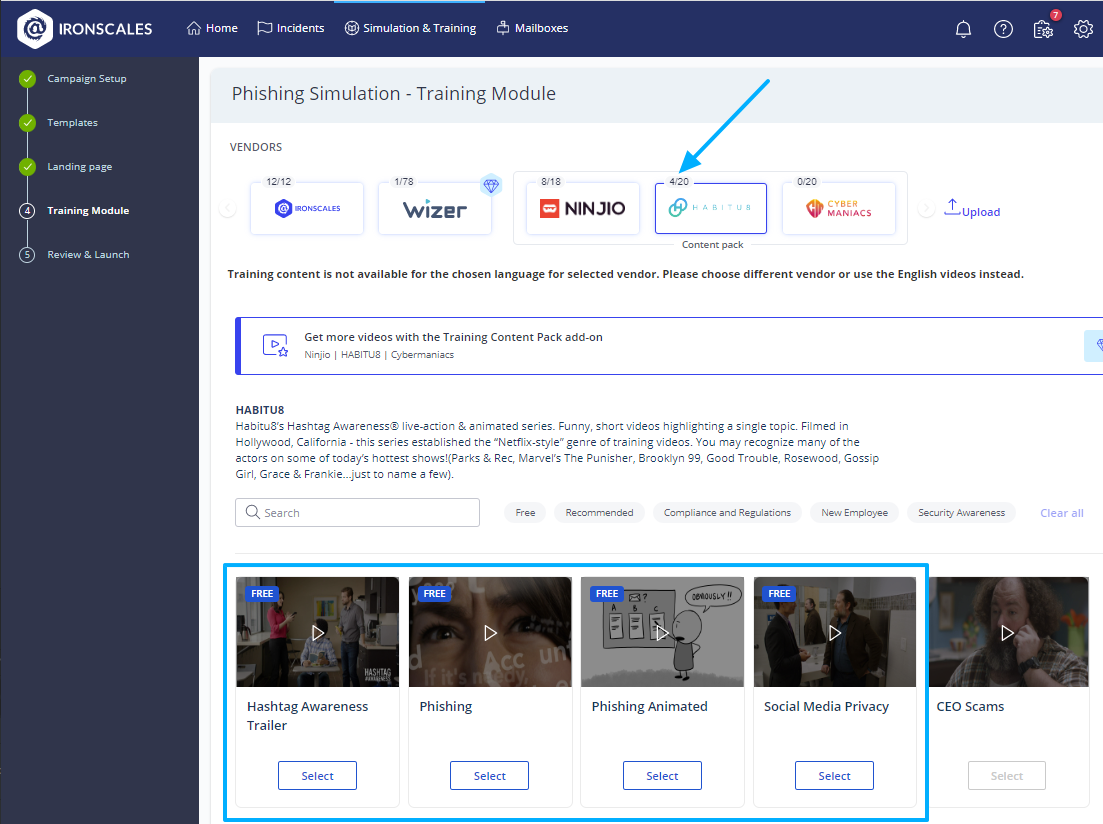Open the Settings gear icon
The image size is (1103, 824).
1084,29
